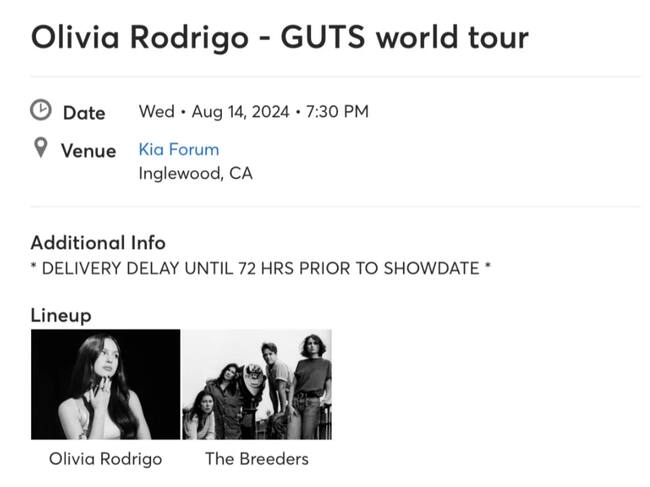
Task: Click the 'Wed' weekday text
Action: (154, 111)
